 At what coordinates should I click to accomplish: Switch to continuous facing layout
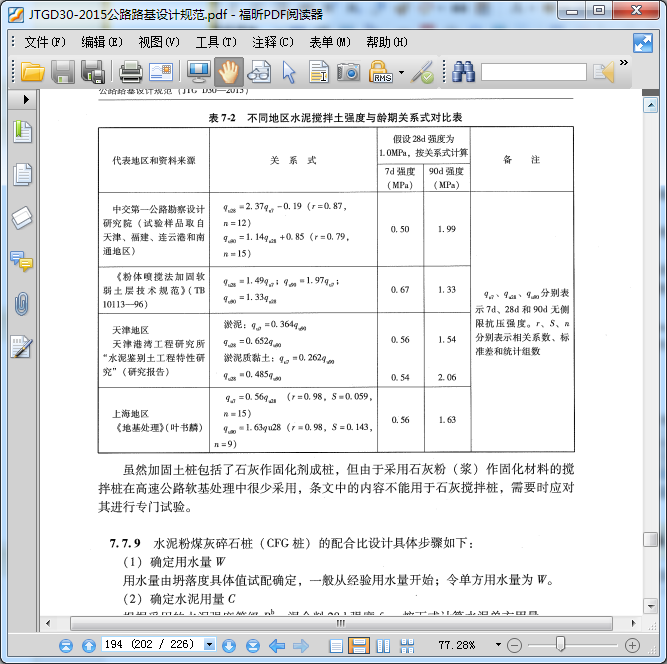(x=407, y=646)
